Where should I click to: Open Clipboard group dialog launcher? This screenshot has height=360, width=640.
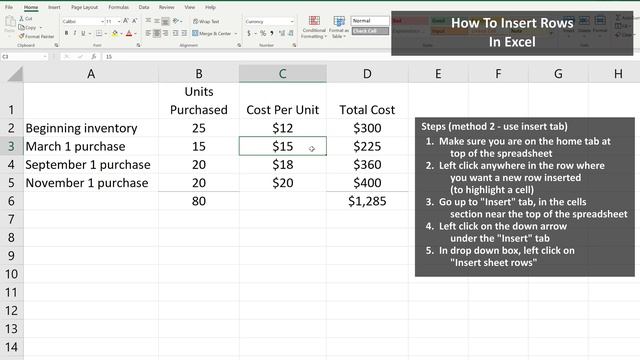pyautogui.click(x=56, y=45)
